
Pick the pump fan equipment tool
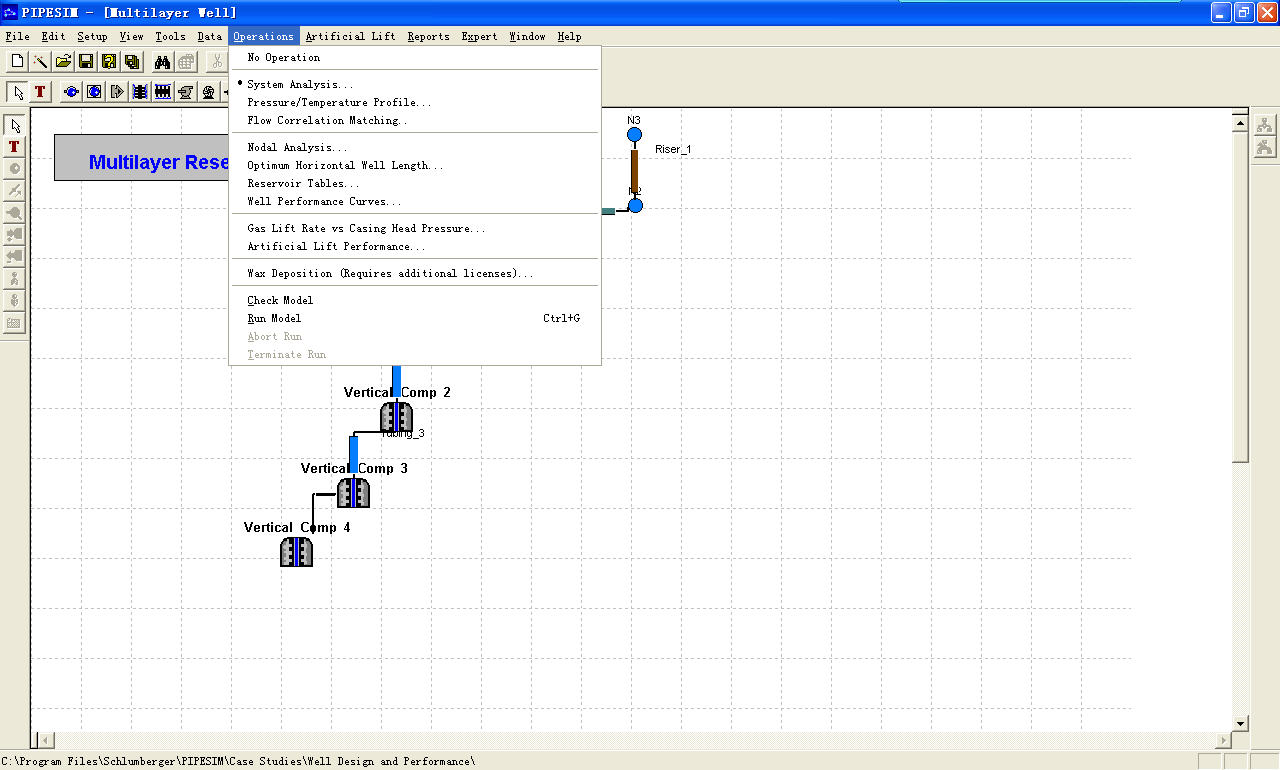pyautogui.click(x=209, y=92)
